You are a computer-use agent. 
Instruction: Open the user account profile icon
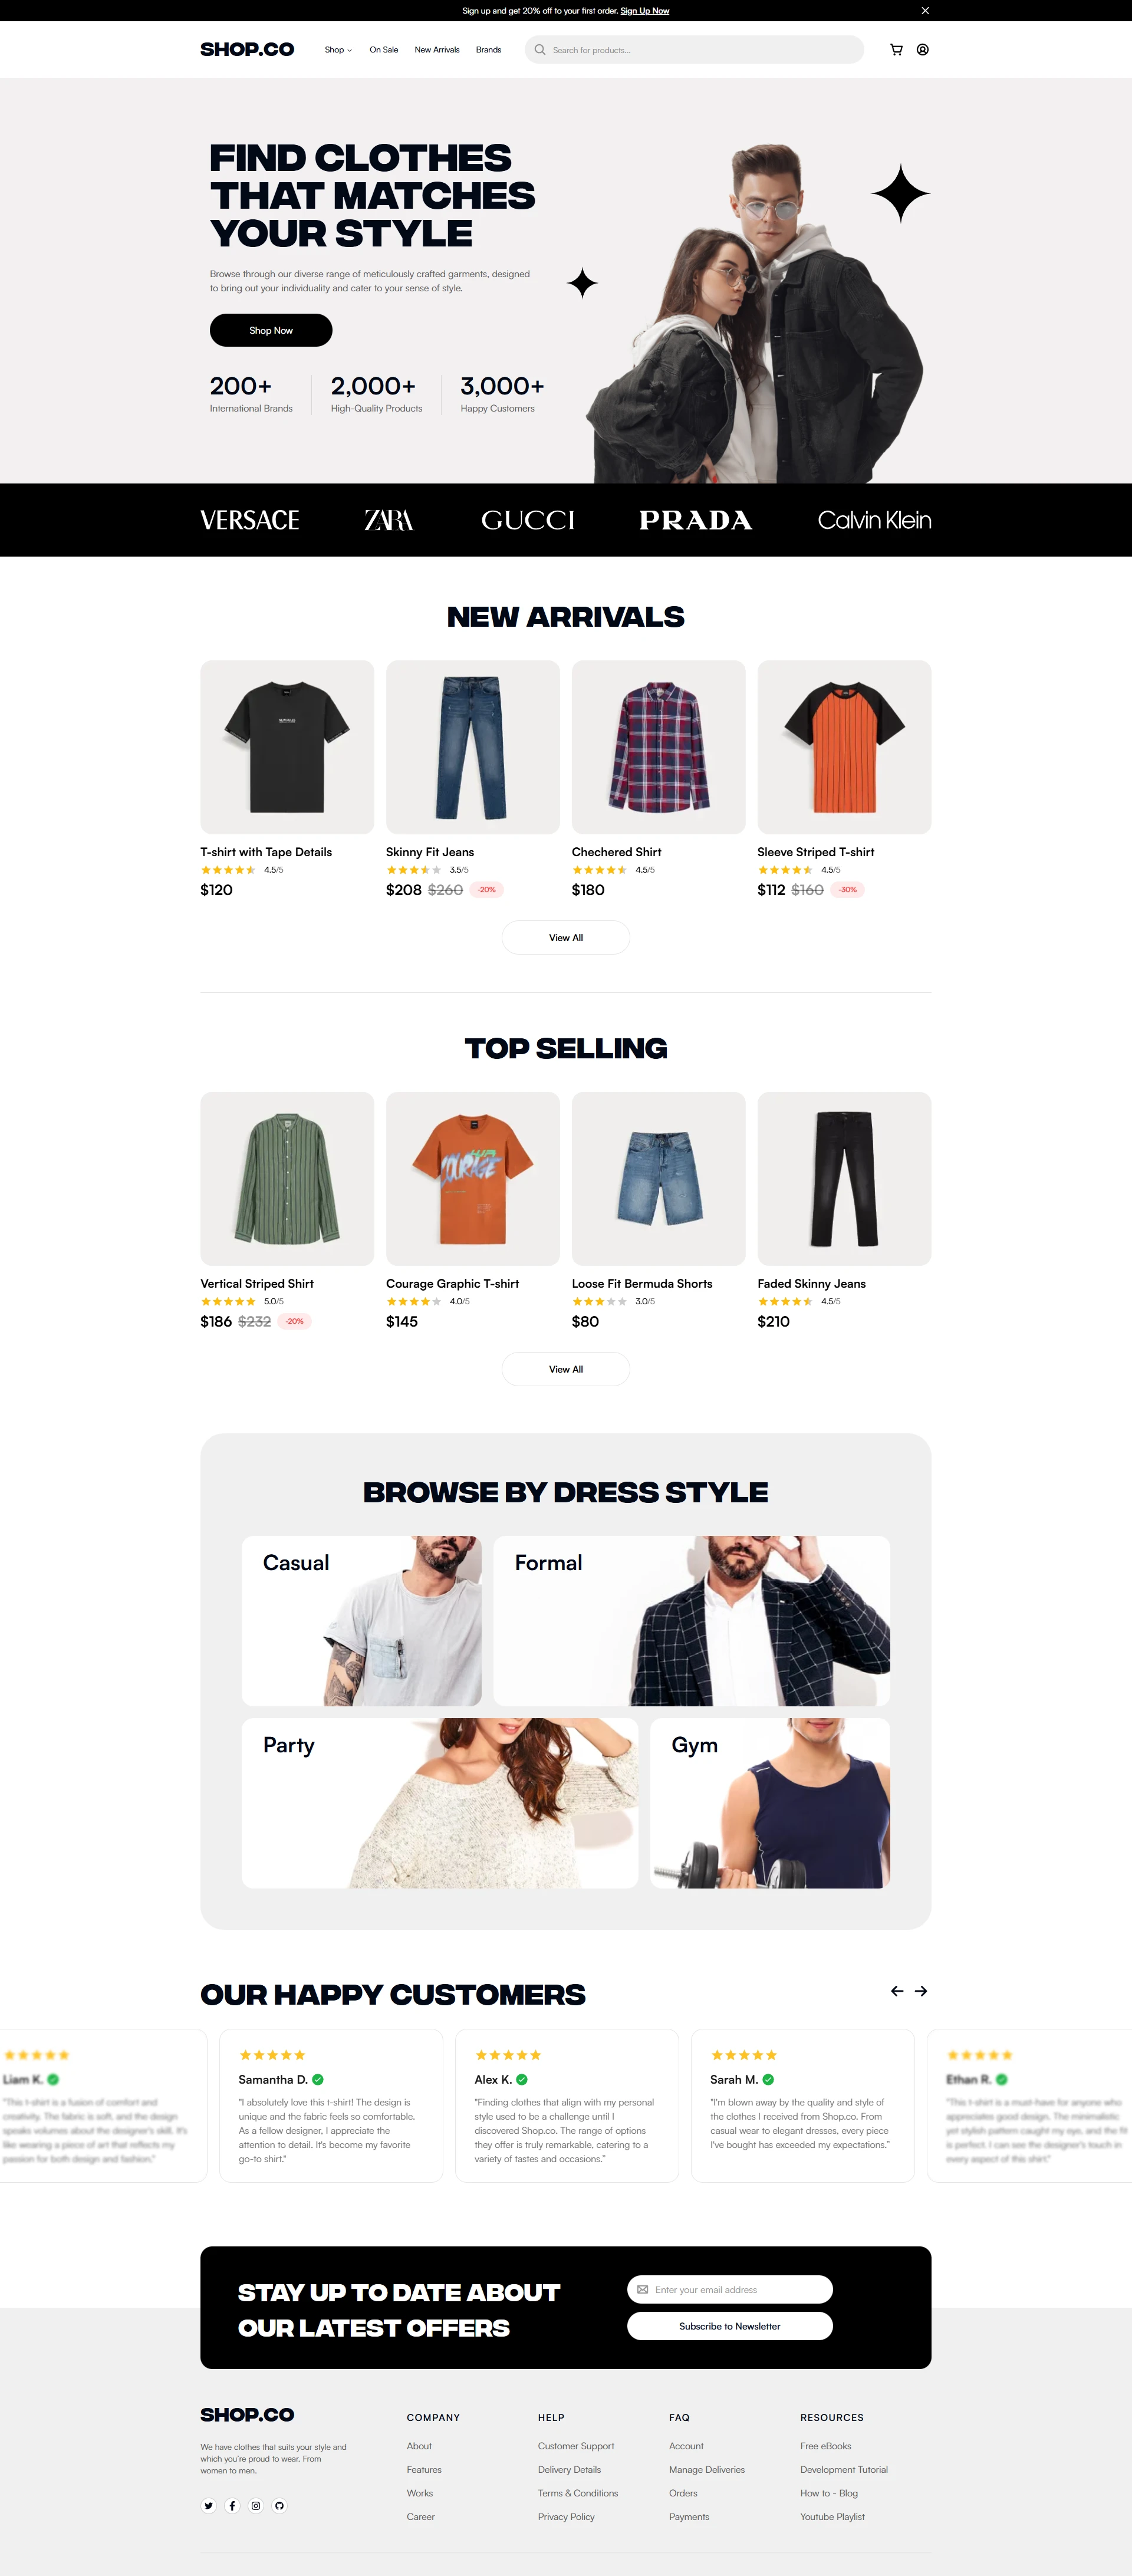922,50
